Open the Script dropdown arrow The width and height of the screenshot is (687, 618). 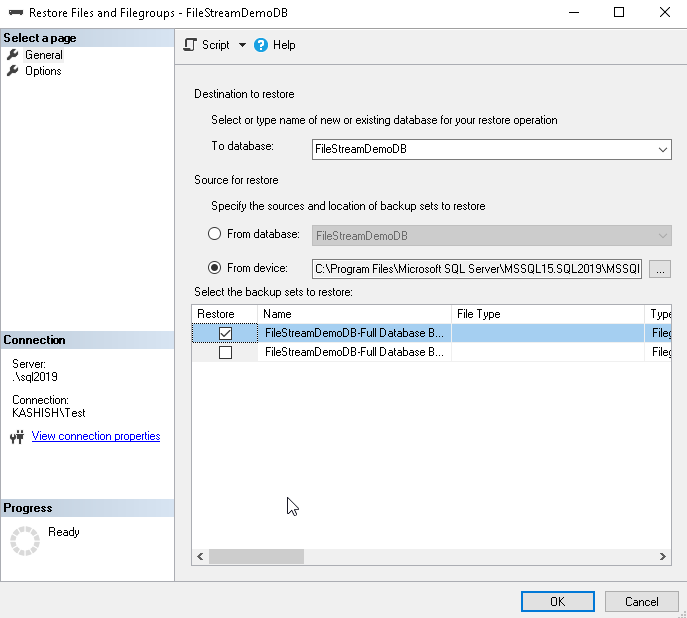(x=242, y=45)
